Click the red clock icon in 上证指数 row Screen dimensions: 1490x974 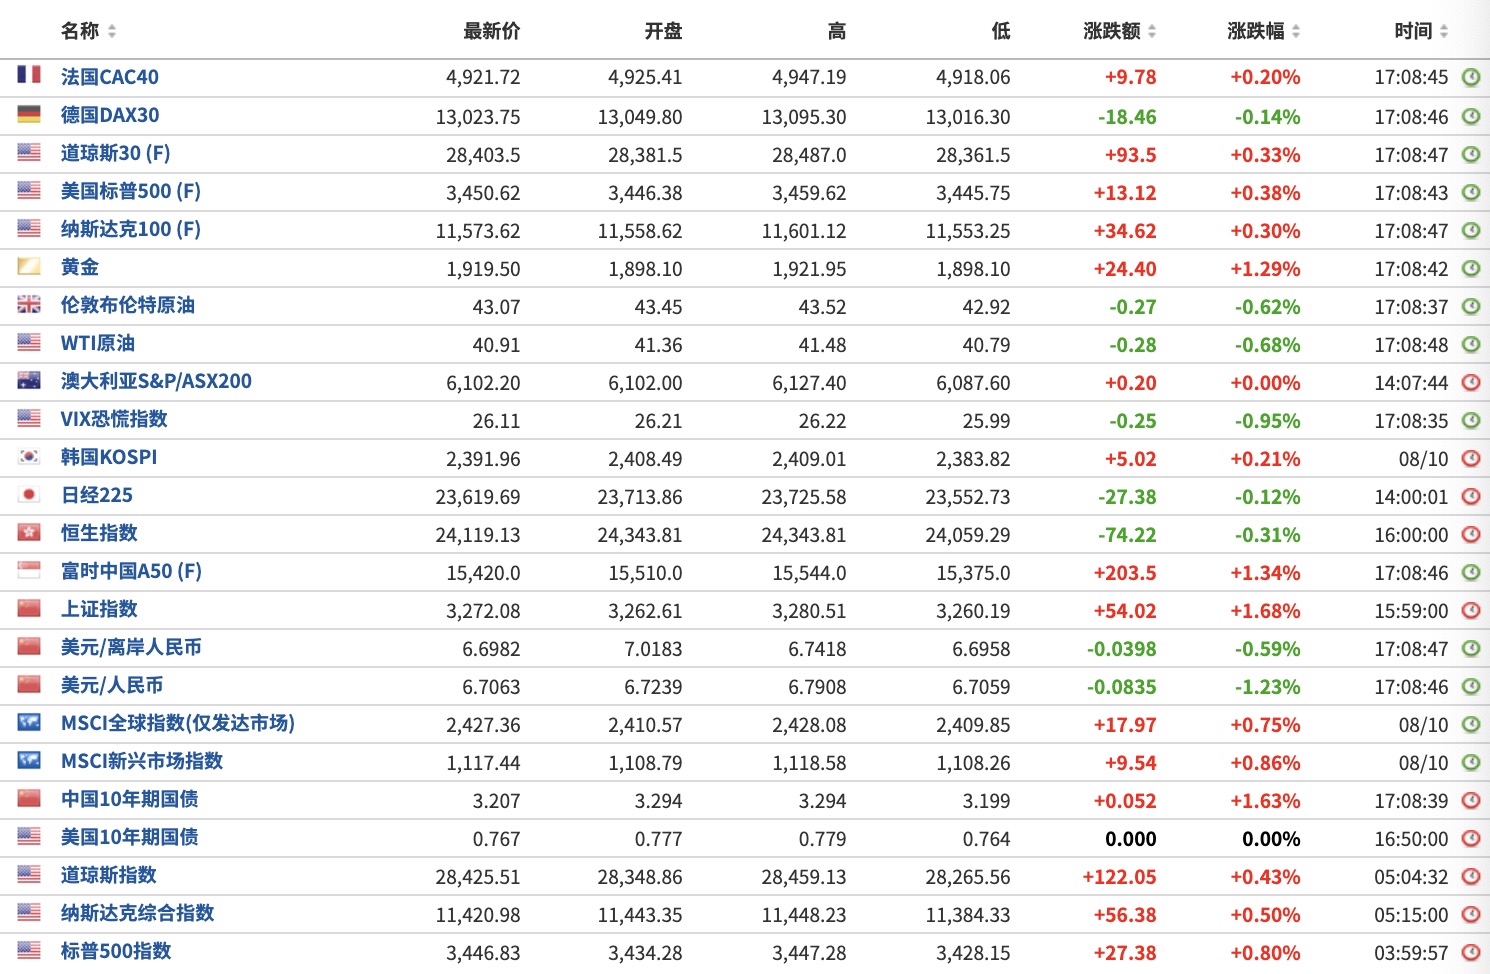point(1470,610)
